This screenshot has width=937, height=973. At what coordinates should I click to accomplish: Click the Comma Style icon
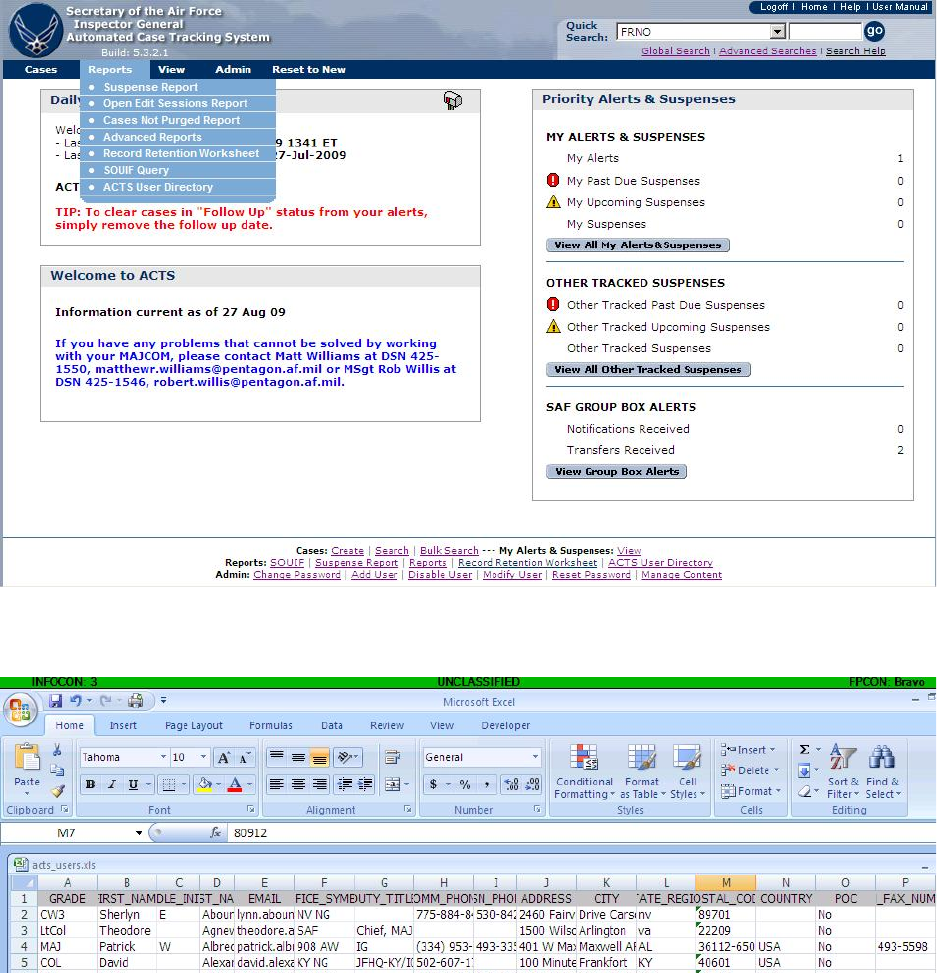pyautogui.click(x=486, y=784)
